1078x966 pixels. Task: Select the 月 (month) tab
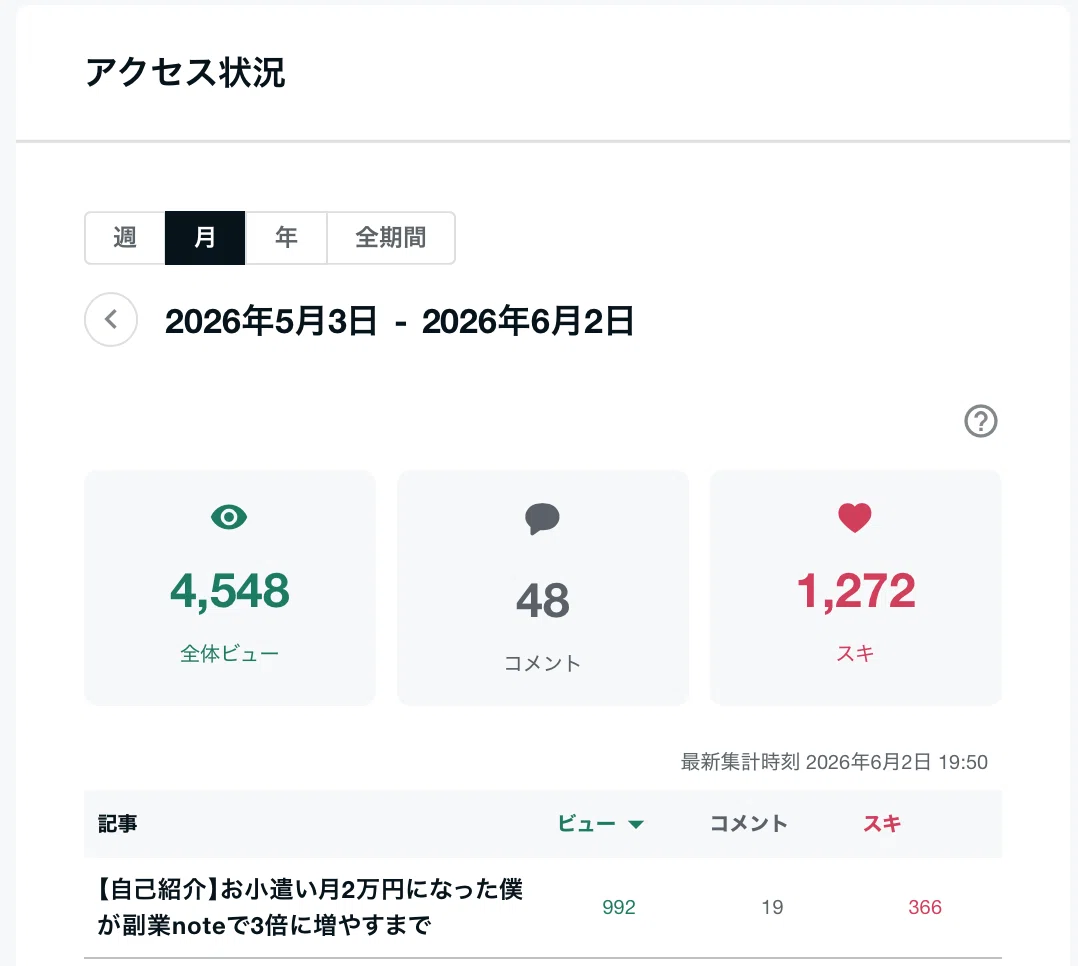(x=205, y=238)
